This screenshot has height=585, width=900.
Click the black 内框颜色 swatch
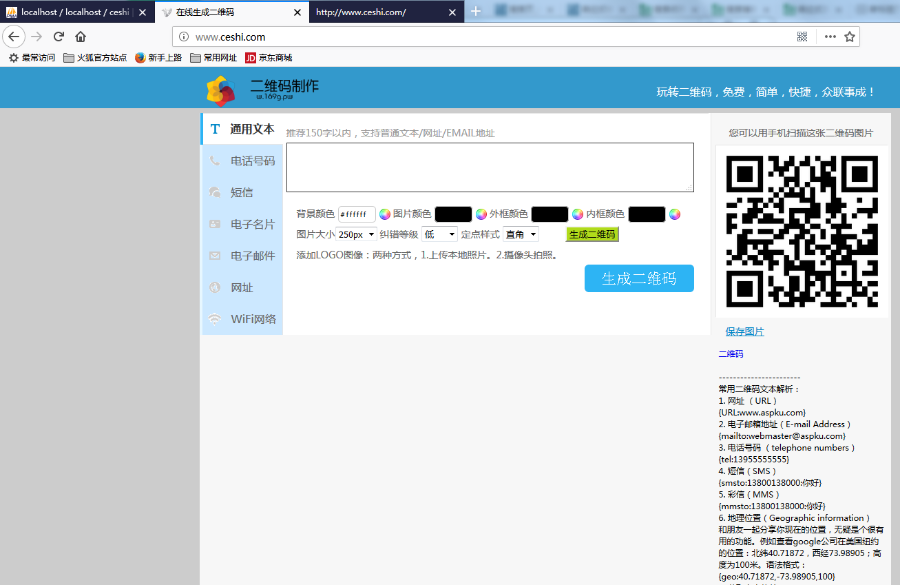[646, 214]
